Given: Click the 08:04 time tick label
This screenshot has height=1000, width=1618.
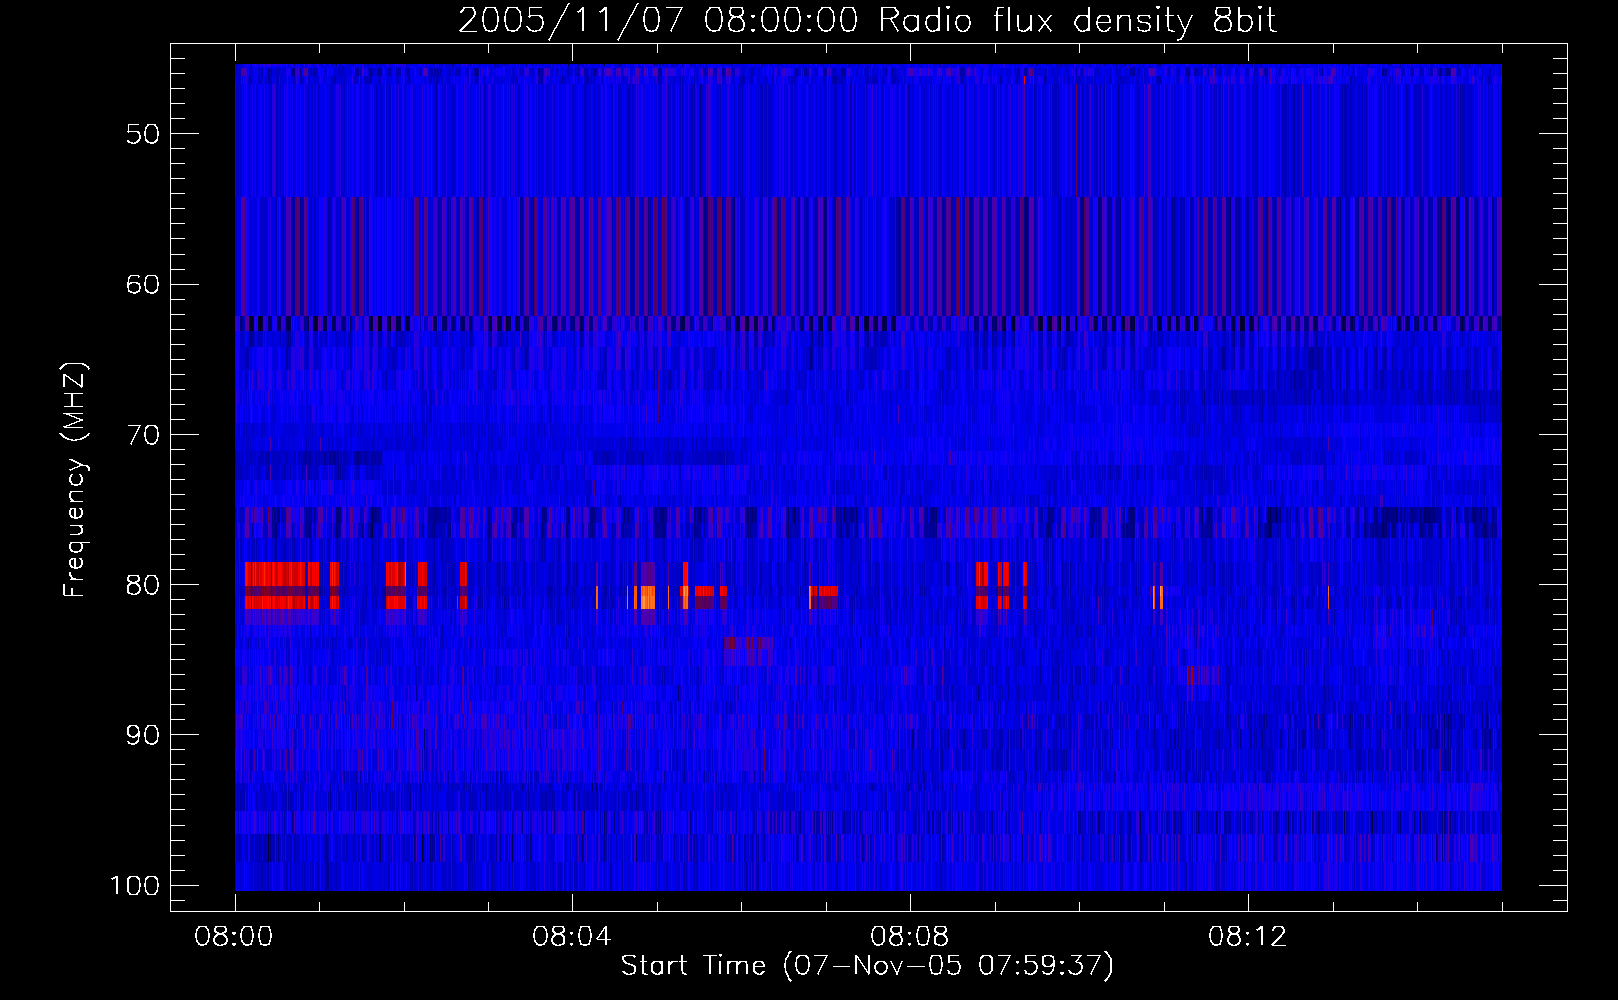Looking at the screenshot, I should [572, 937].
